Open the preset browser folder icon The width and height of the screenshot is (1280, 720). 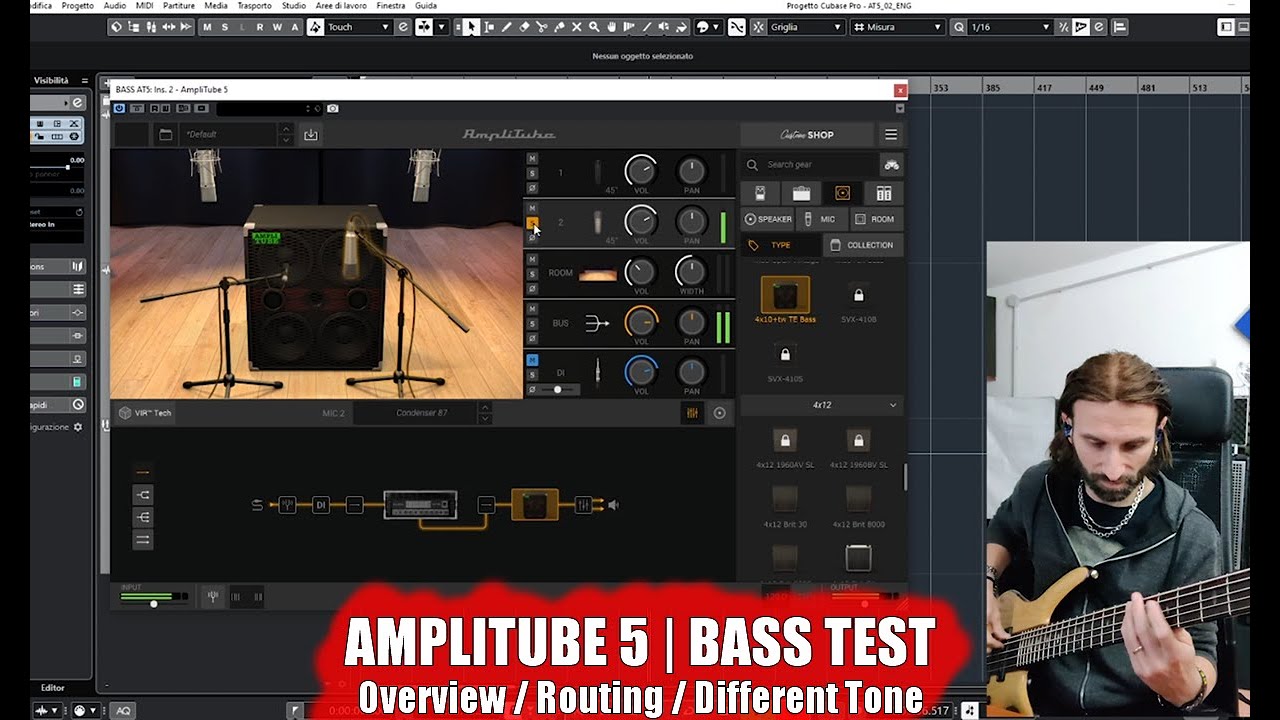[x=166, y=134]
